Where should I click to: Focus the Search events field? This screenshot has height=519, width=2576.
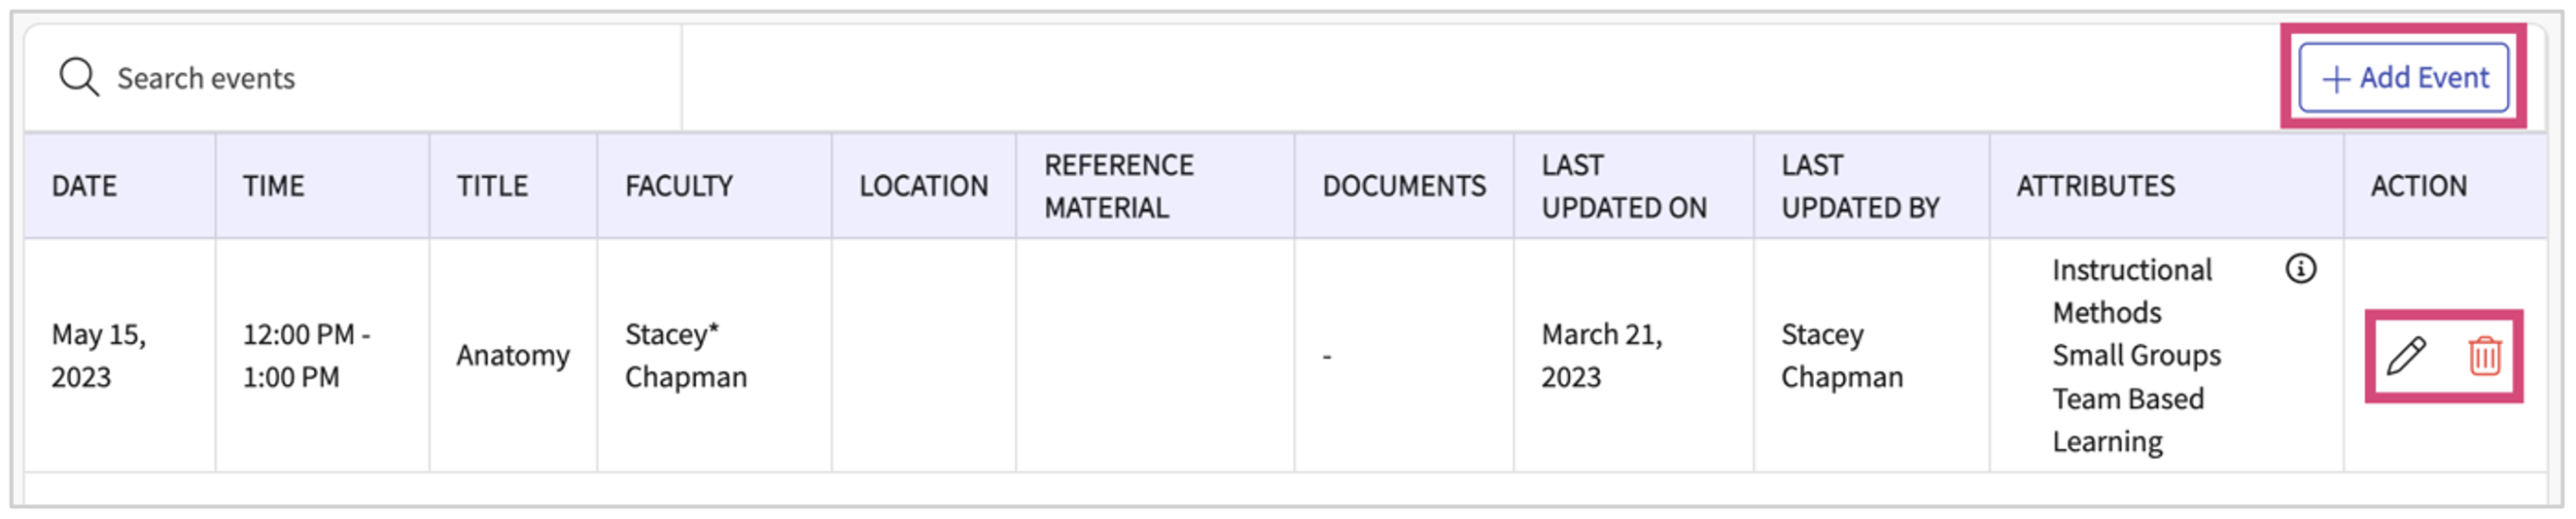(x=354, y=78)
